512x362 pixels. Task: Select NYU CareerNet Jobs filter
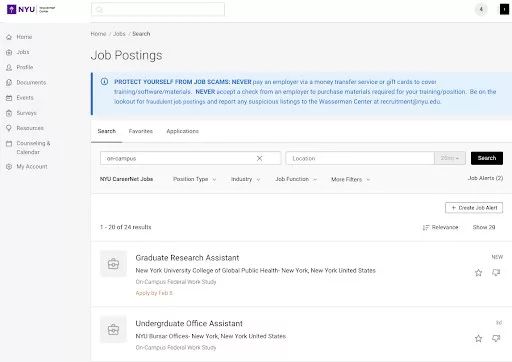(x=126, y=179)
